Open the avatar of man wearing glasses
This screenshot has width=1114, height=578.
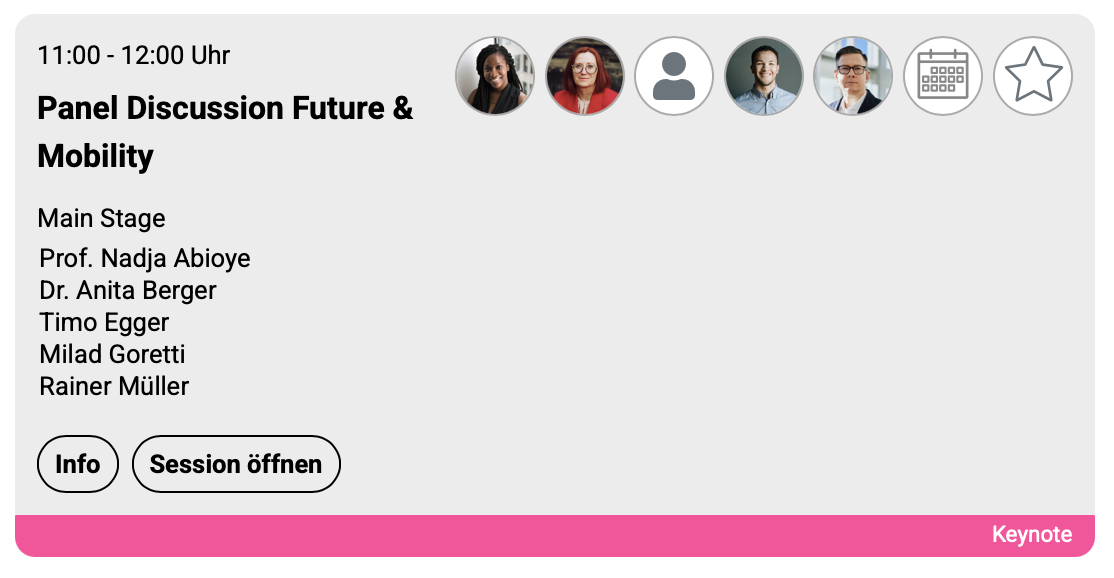853,76
